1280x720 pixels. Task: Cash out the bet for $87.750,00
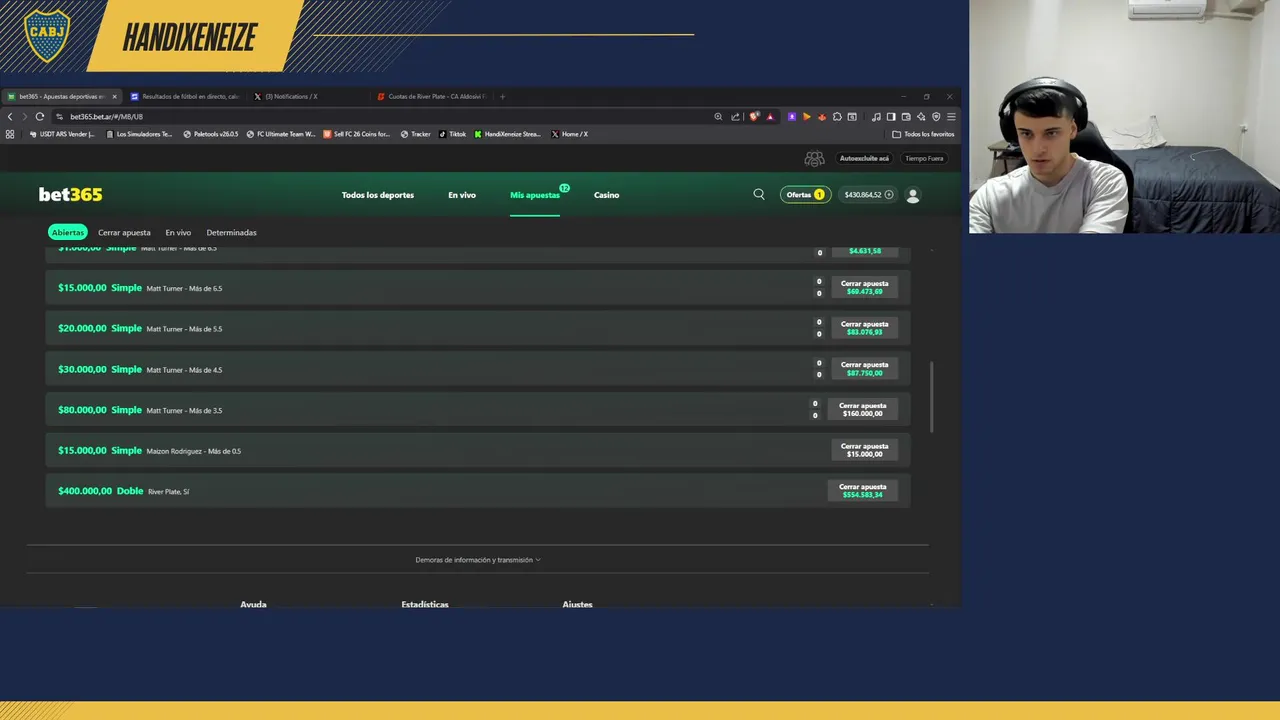point(864,369)
